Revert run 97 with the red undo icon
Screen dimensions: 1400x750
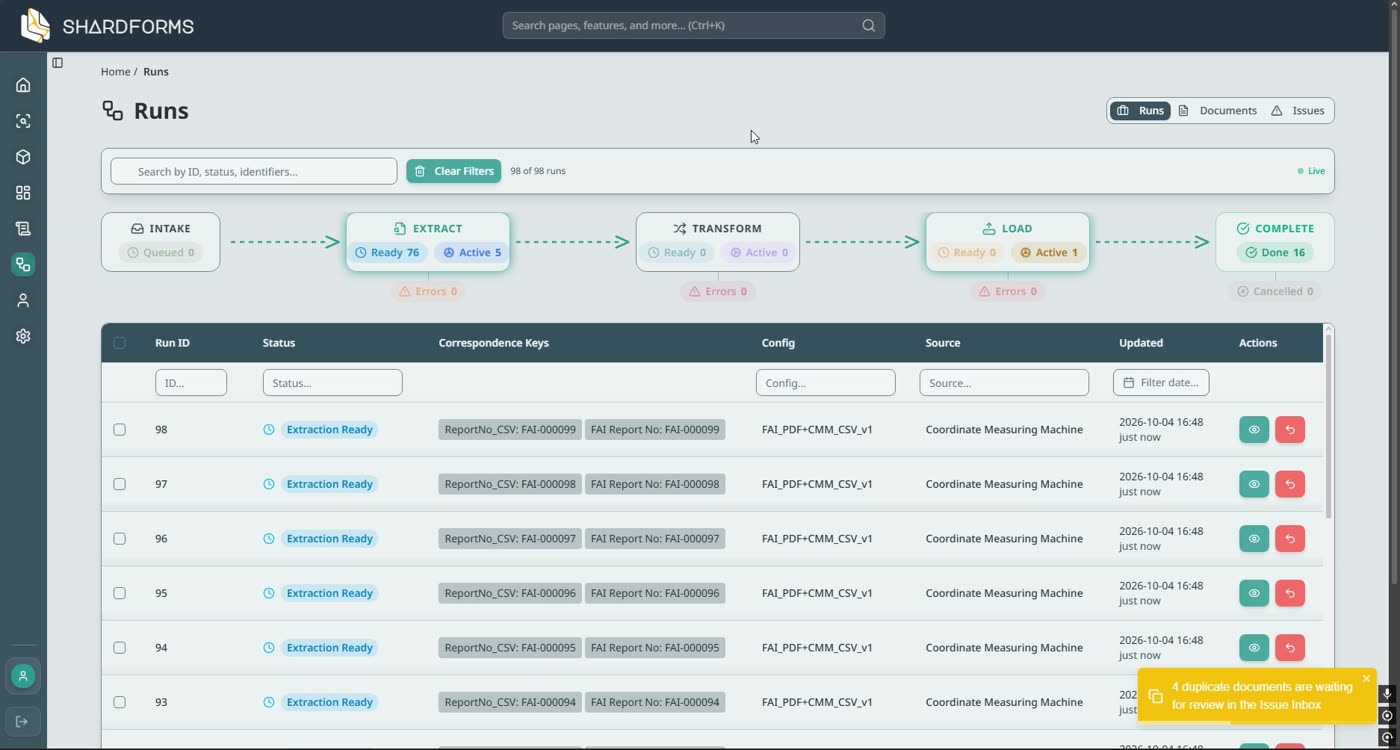(1290, 484)
